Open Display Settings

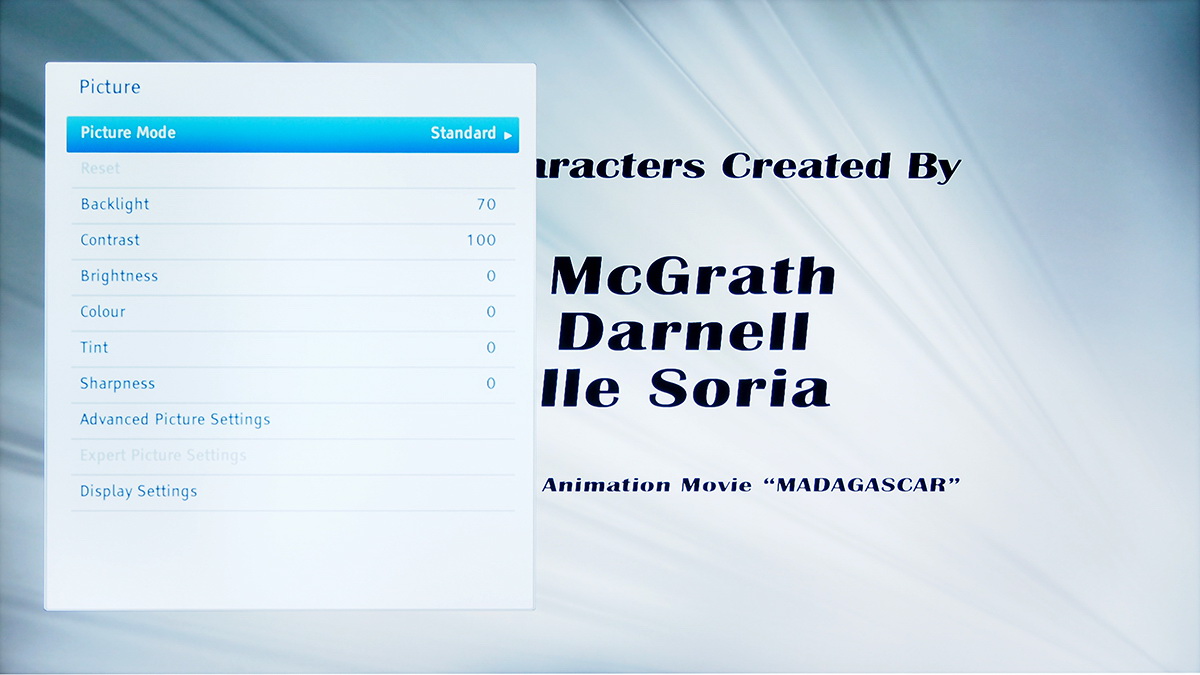pyautogui.click(x=292, y=493)
